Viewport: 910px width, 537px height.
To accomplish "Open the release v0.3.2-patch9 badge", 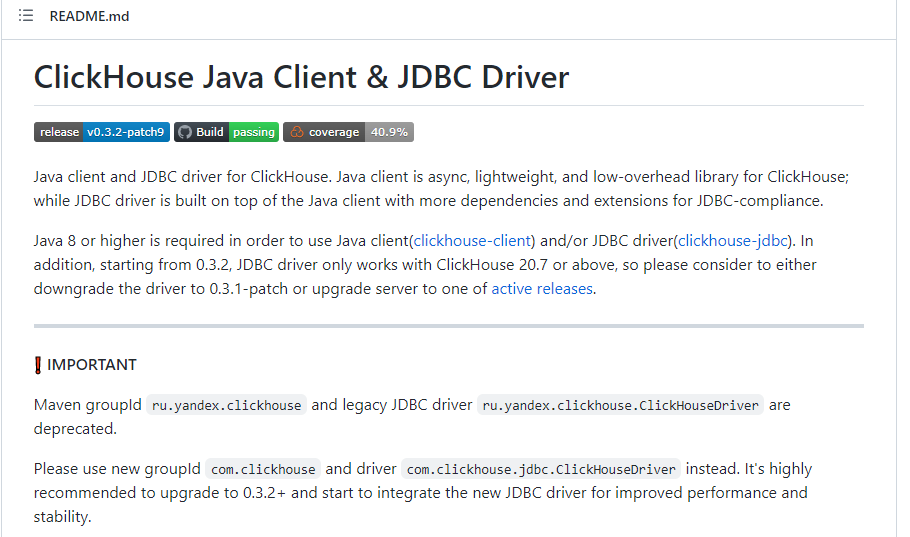I will click(x=102, y=132).
